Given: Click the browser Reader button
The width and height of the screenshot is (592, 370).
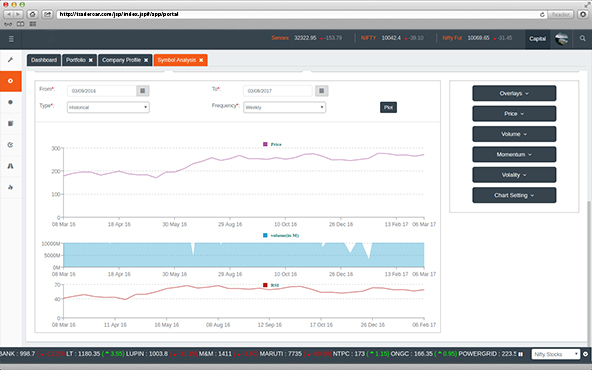Looking at the screenshot, I should (x=560, y=14).
